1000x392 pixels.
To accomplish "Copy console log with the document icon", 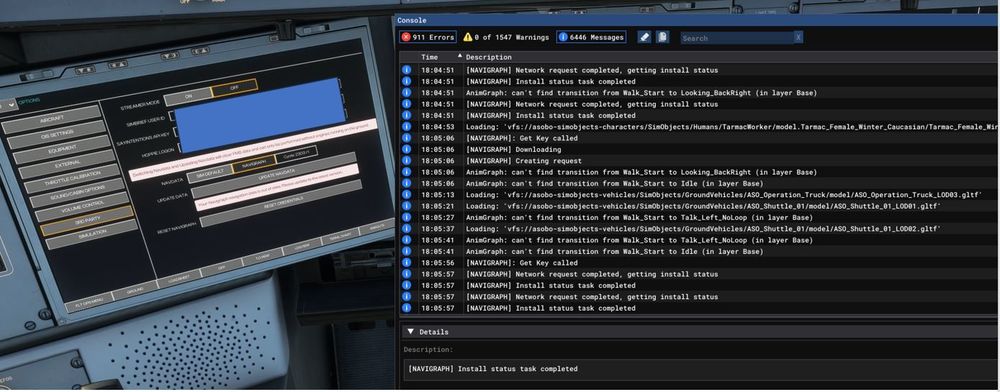I will point(663,38).
